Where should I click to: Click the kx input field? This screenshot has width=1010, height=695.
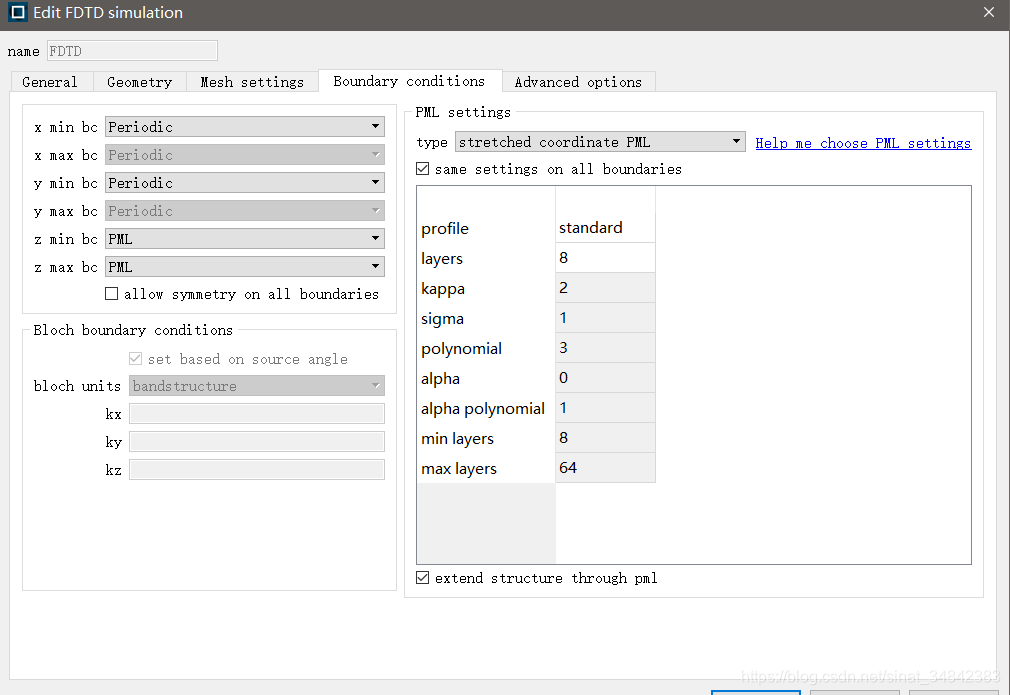pyautogui.click(x=257, y=414)
